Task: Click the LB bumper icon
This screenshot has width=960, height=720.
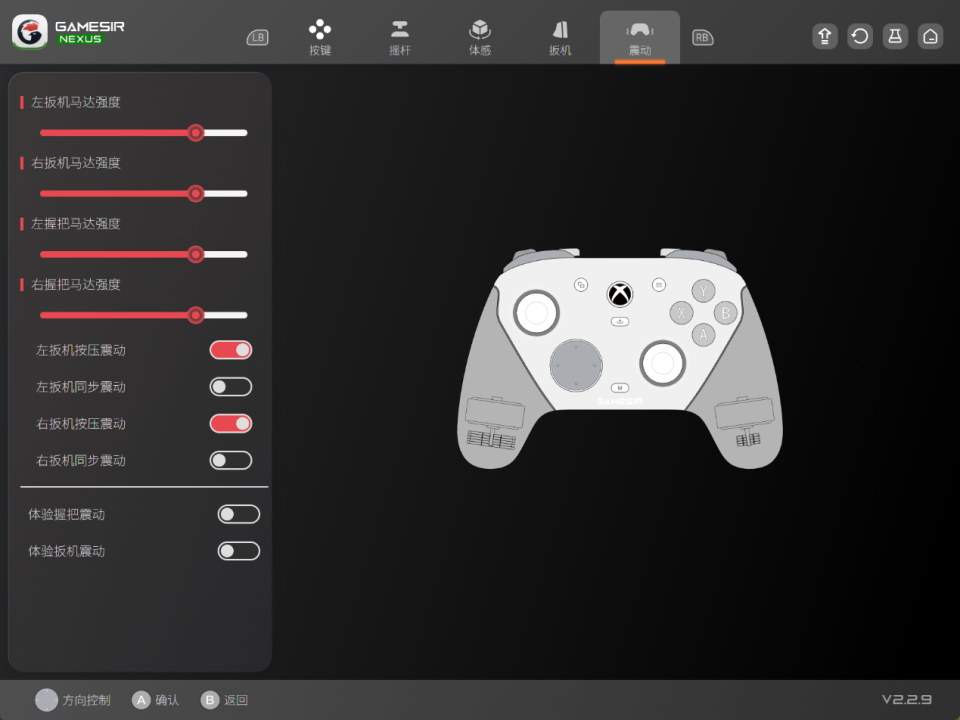Action: click(258, 37)
